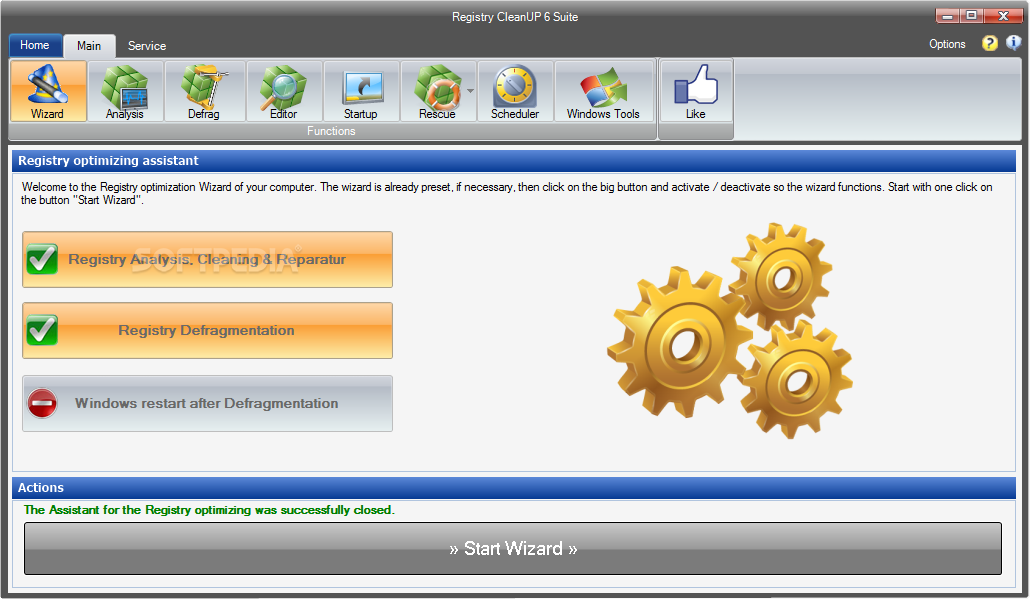
Task: Open the yellow help question icon
Action: pyautogui.click(x=989, y=43)
